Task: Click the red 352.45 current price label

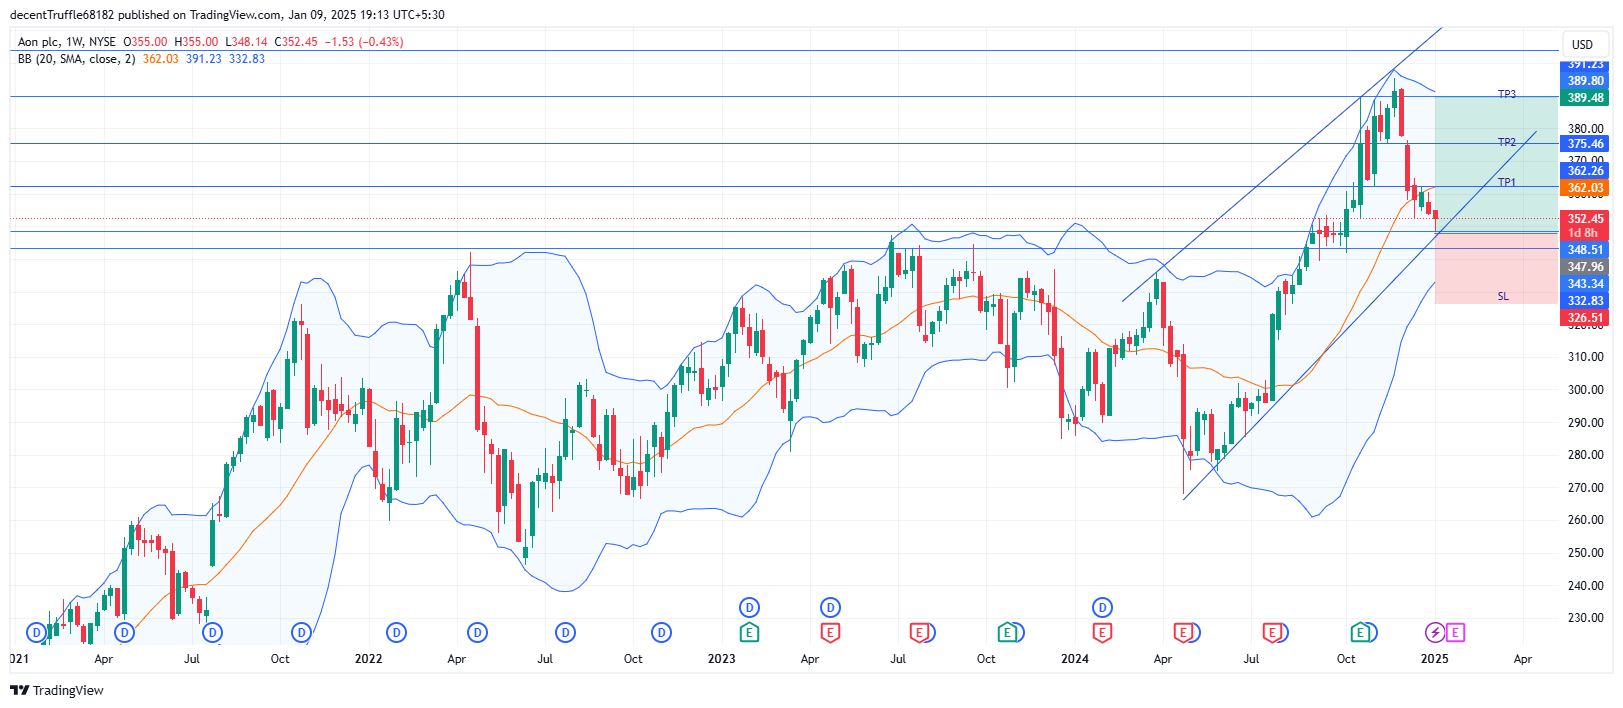Action: pyautogui.click(x=1585, y=219)
